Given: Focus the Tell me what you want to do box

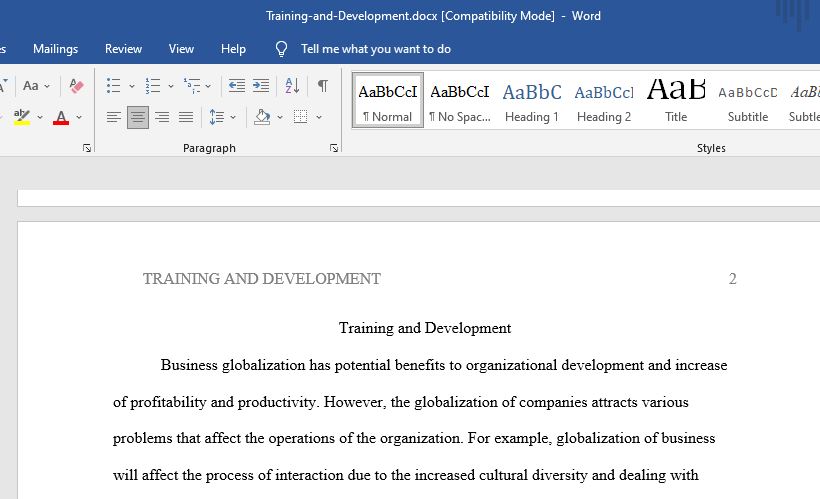Looking at the screenshot, I should click(x=375, y=49).
